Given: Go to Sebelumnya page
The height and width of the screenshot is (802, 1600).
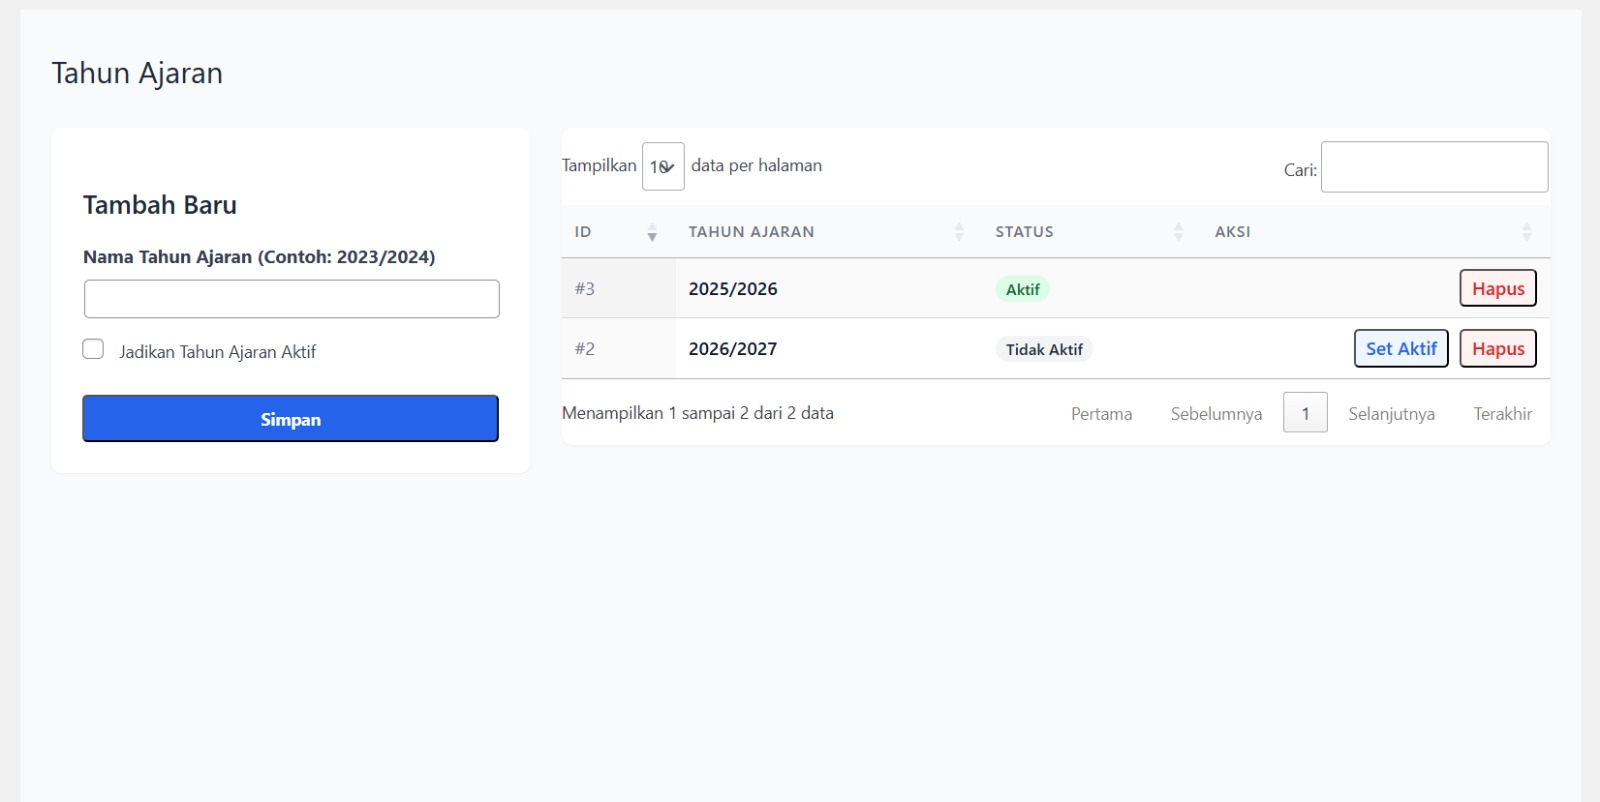Looking at the screenshot, I should (x=1216, y=414).
